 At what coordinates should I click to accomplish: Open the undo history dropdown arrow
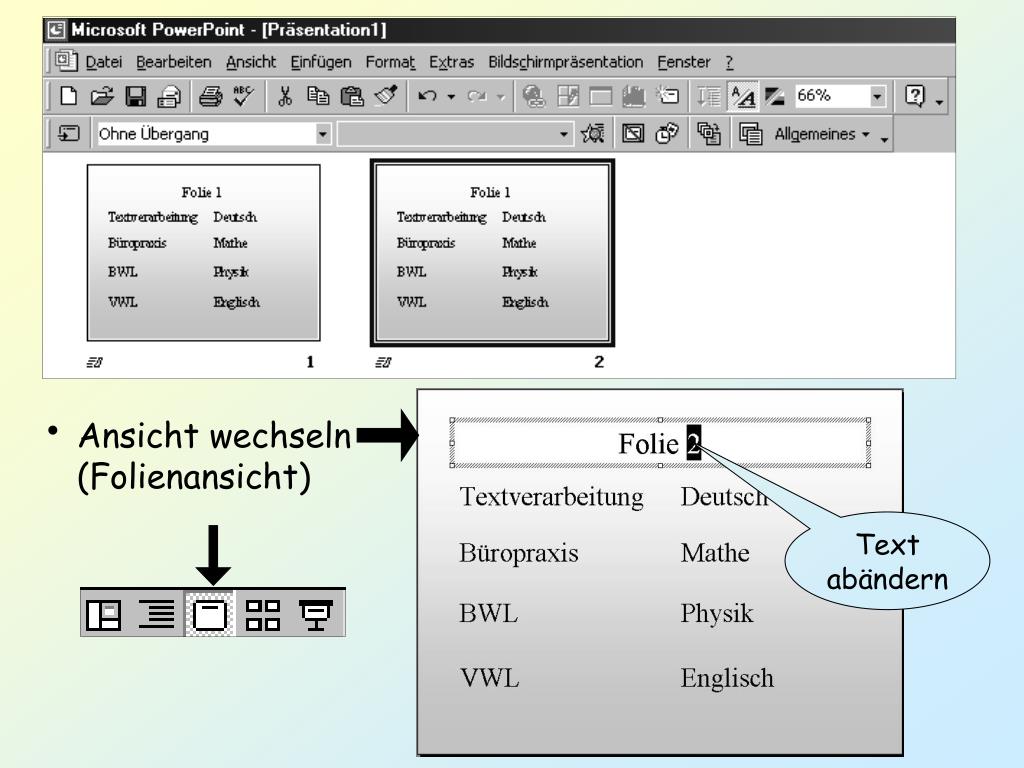[x=451, y=97]
